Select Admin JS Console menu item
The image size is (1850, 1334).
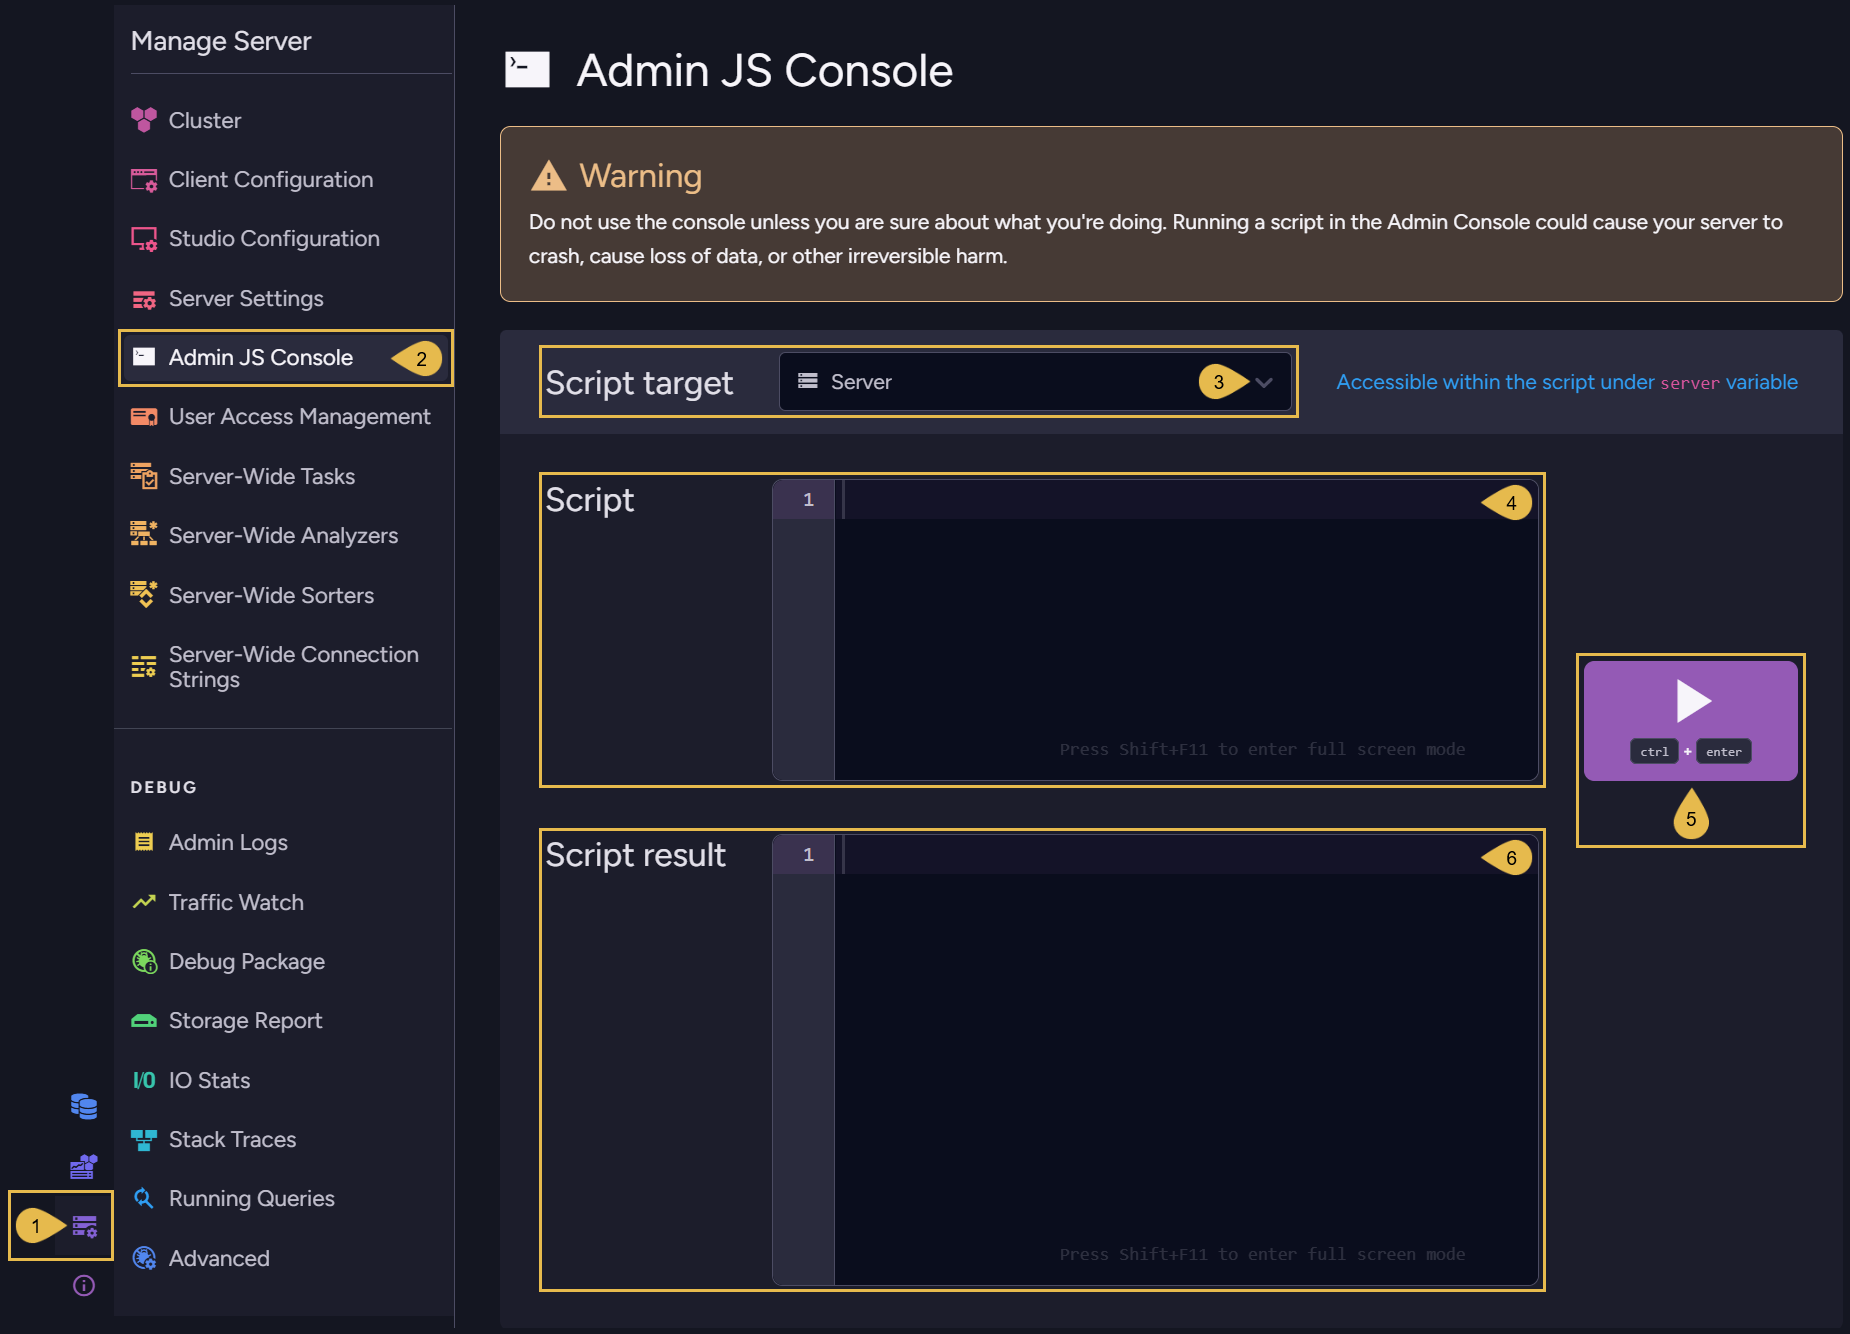285,357
